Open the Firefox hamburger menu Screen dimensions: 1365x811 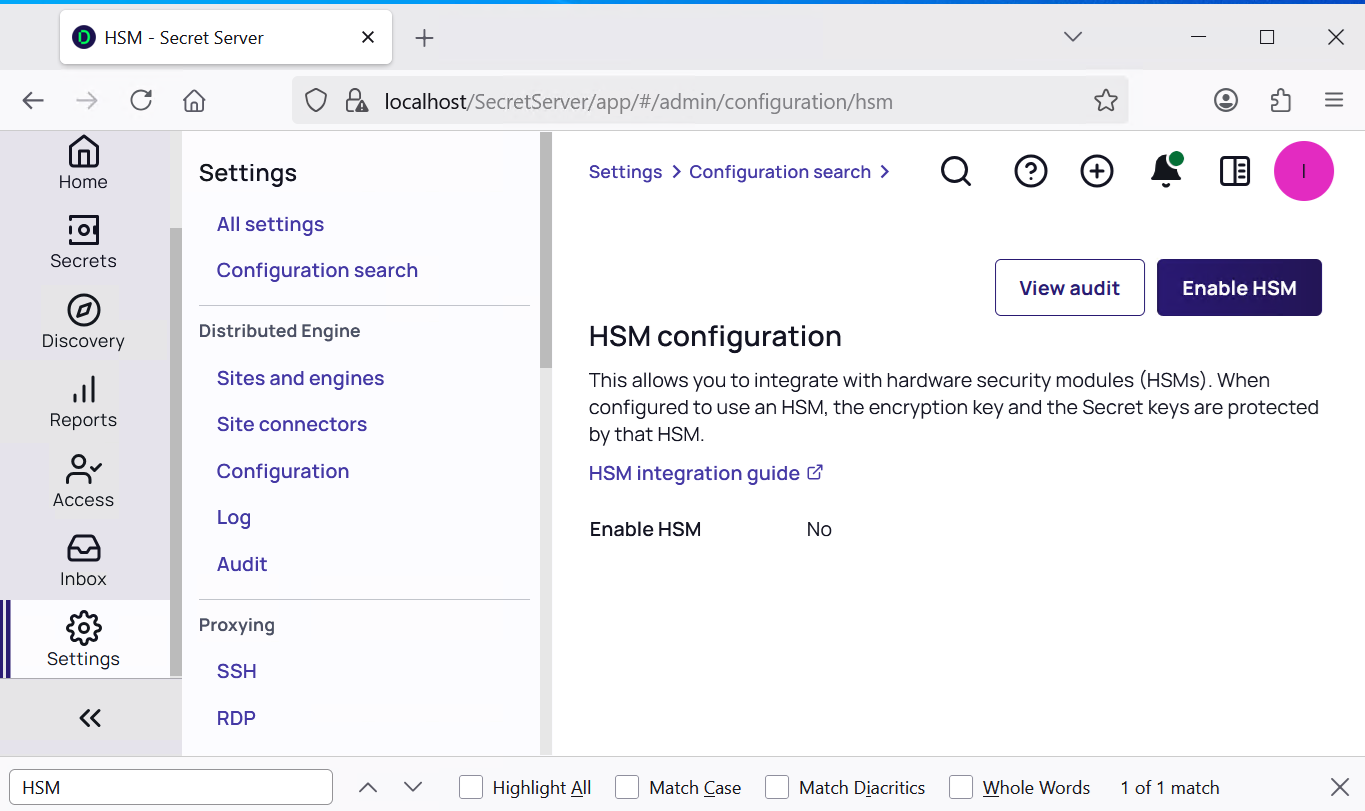tap(1333, 100)
